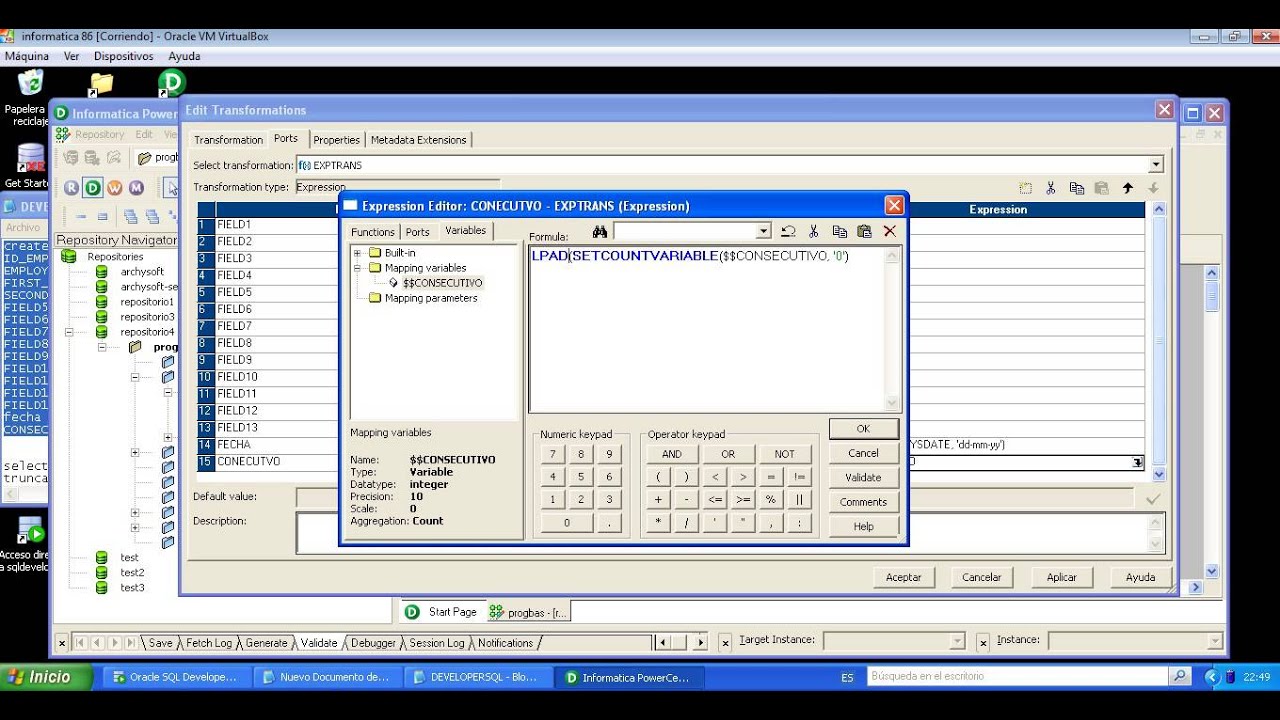
Task: Click the cut scissors icon in Expression Editor
Action: tap(814, 231)
